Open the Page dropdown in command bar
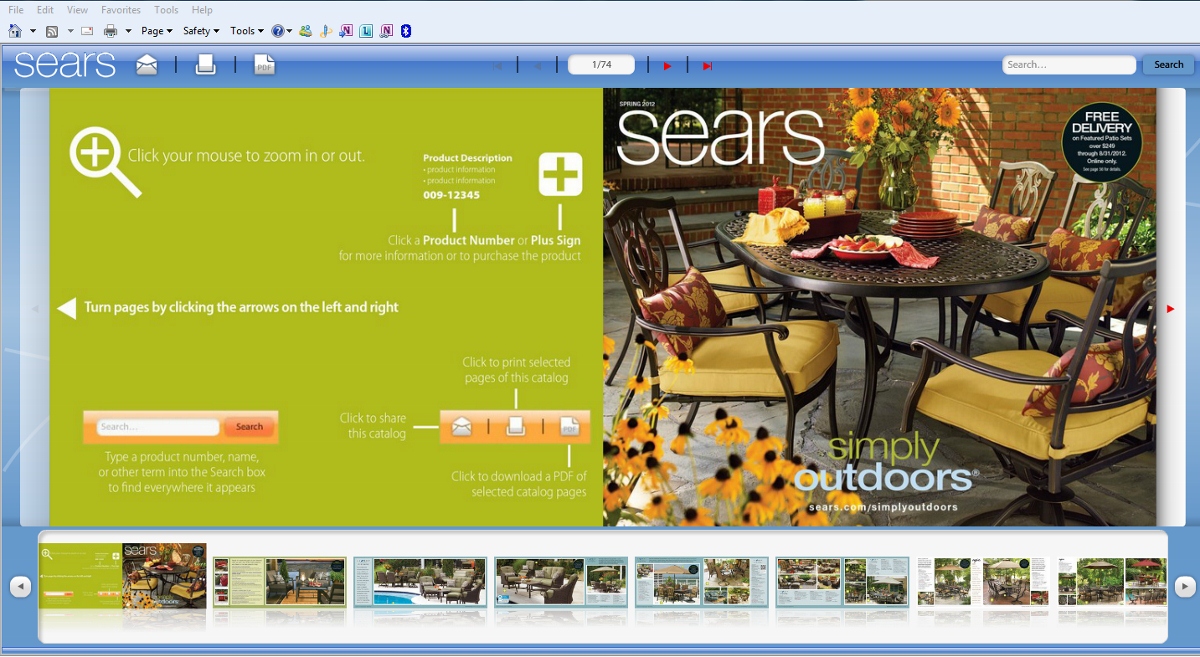1200x657 pixels. (x=157, y=31)
